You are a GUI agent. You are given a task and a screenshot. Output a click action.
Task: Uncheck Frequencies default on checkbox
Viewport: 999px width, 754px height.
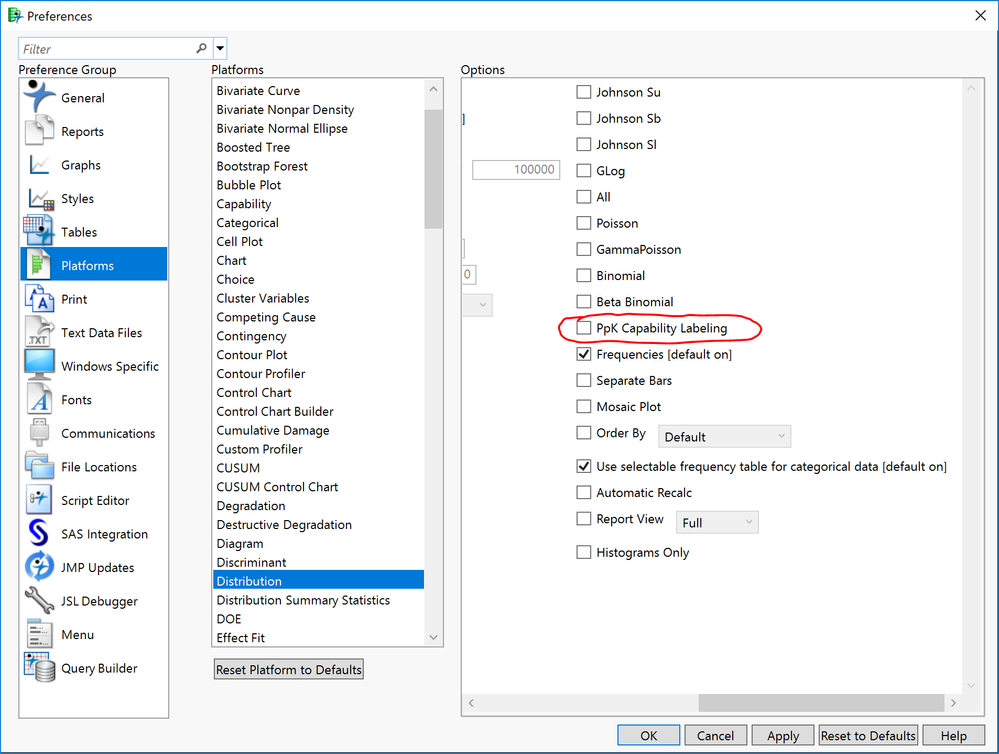[x=584, y=354]
